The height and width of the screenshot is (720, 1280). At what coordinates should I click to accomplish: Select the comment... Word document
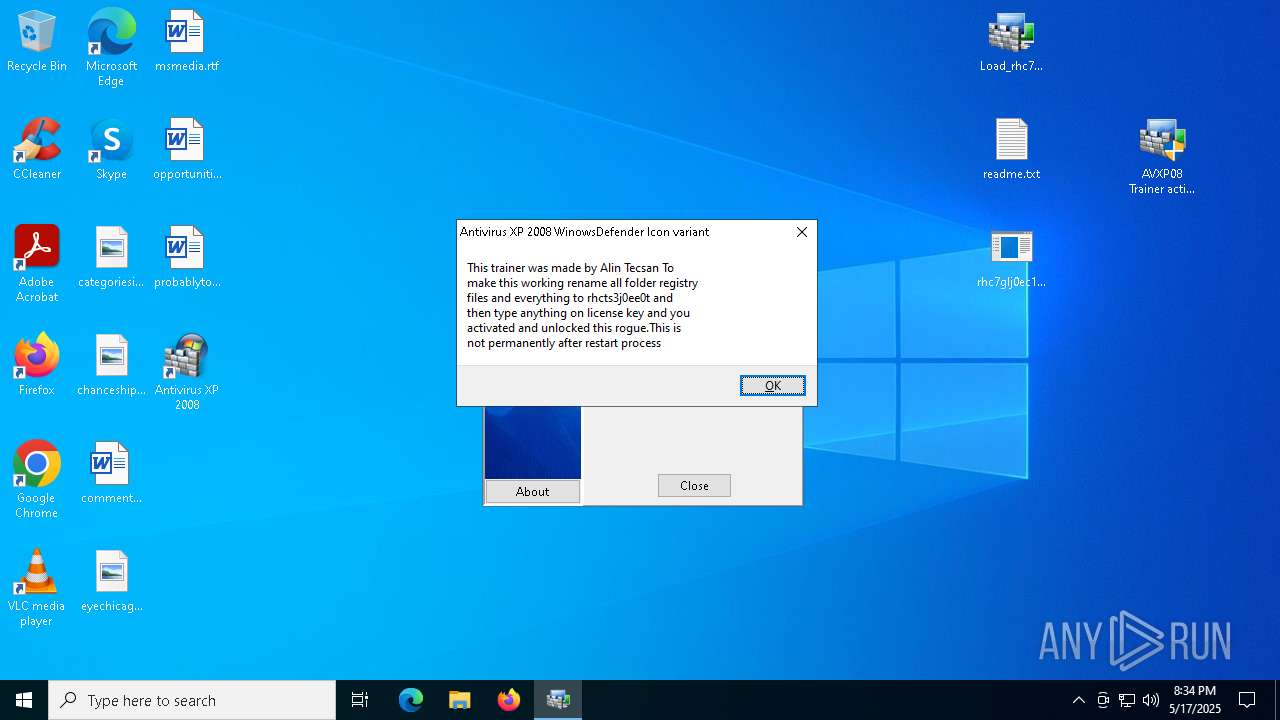click(x=111, y=474)
